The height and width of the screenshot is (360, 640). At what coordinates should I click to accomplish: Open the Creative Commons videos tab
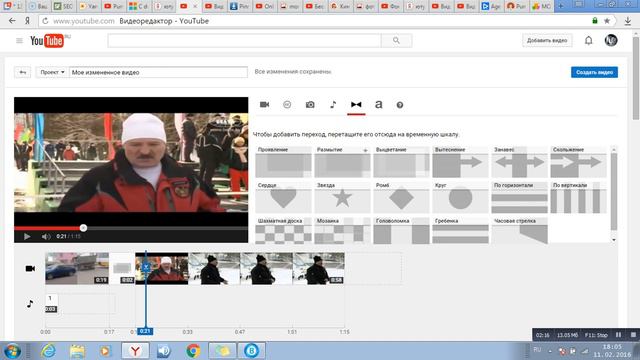point(287,105)
